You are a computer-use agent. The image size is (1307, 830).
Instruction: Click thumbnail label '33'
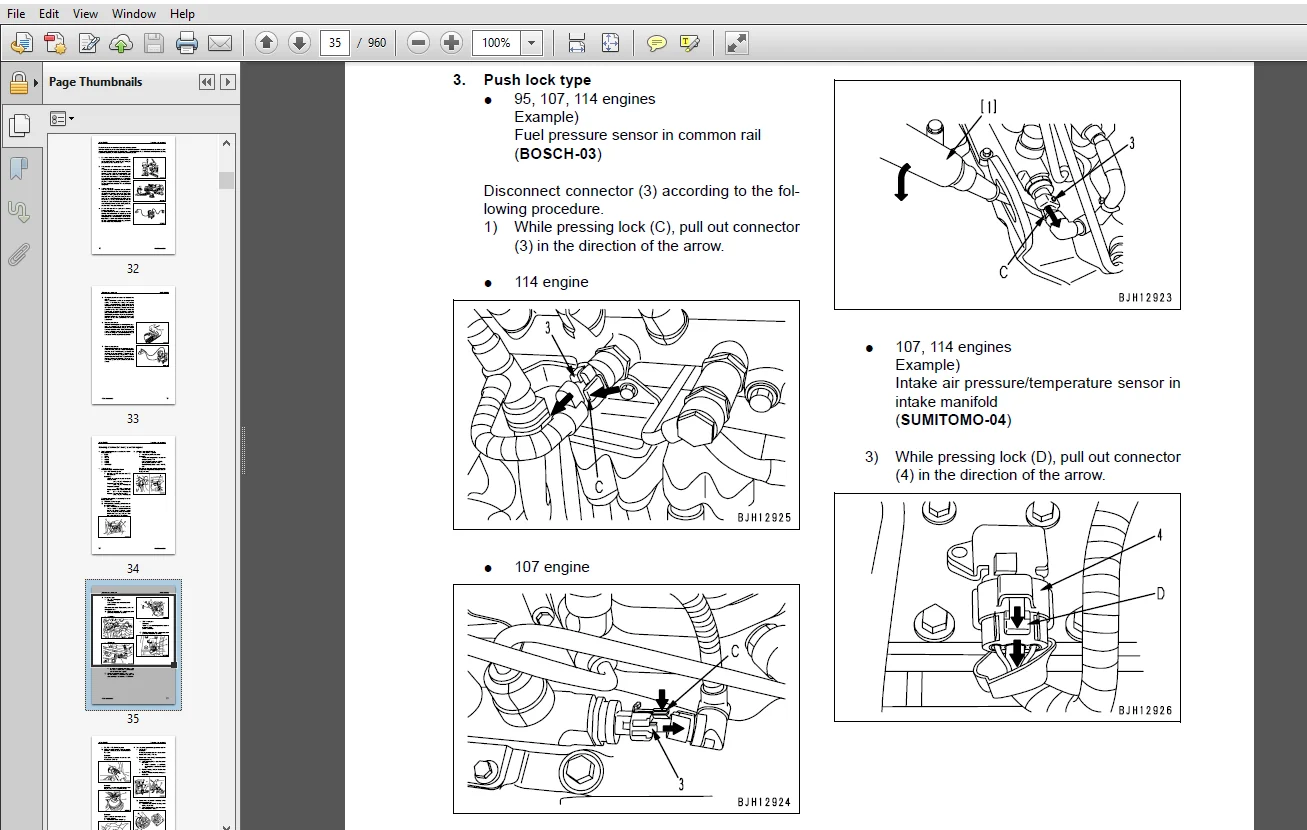pyautogui.click(x=133, y=418)
